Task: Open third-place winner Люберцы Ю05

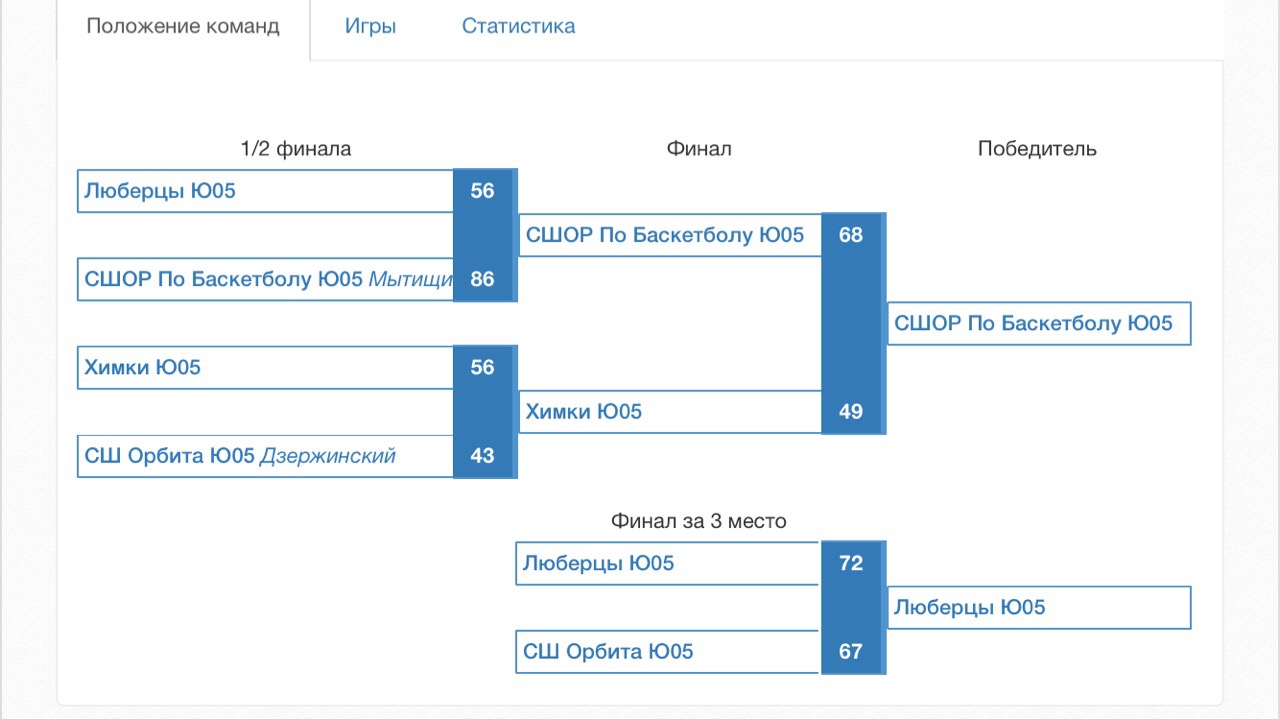Action: pos(969,607)
